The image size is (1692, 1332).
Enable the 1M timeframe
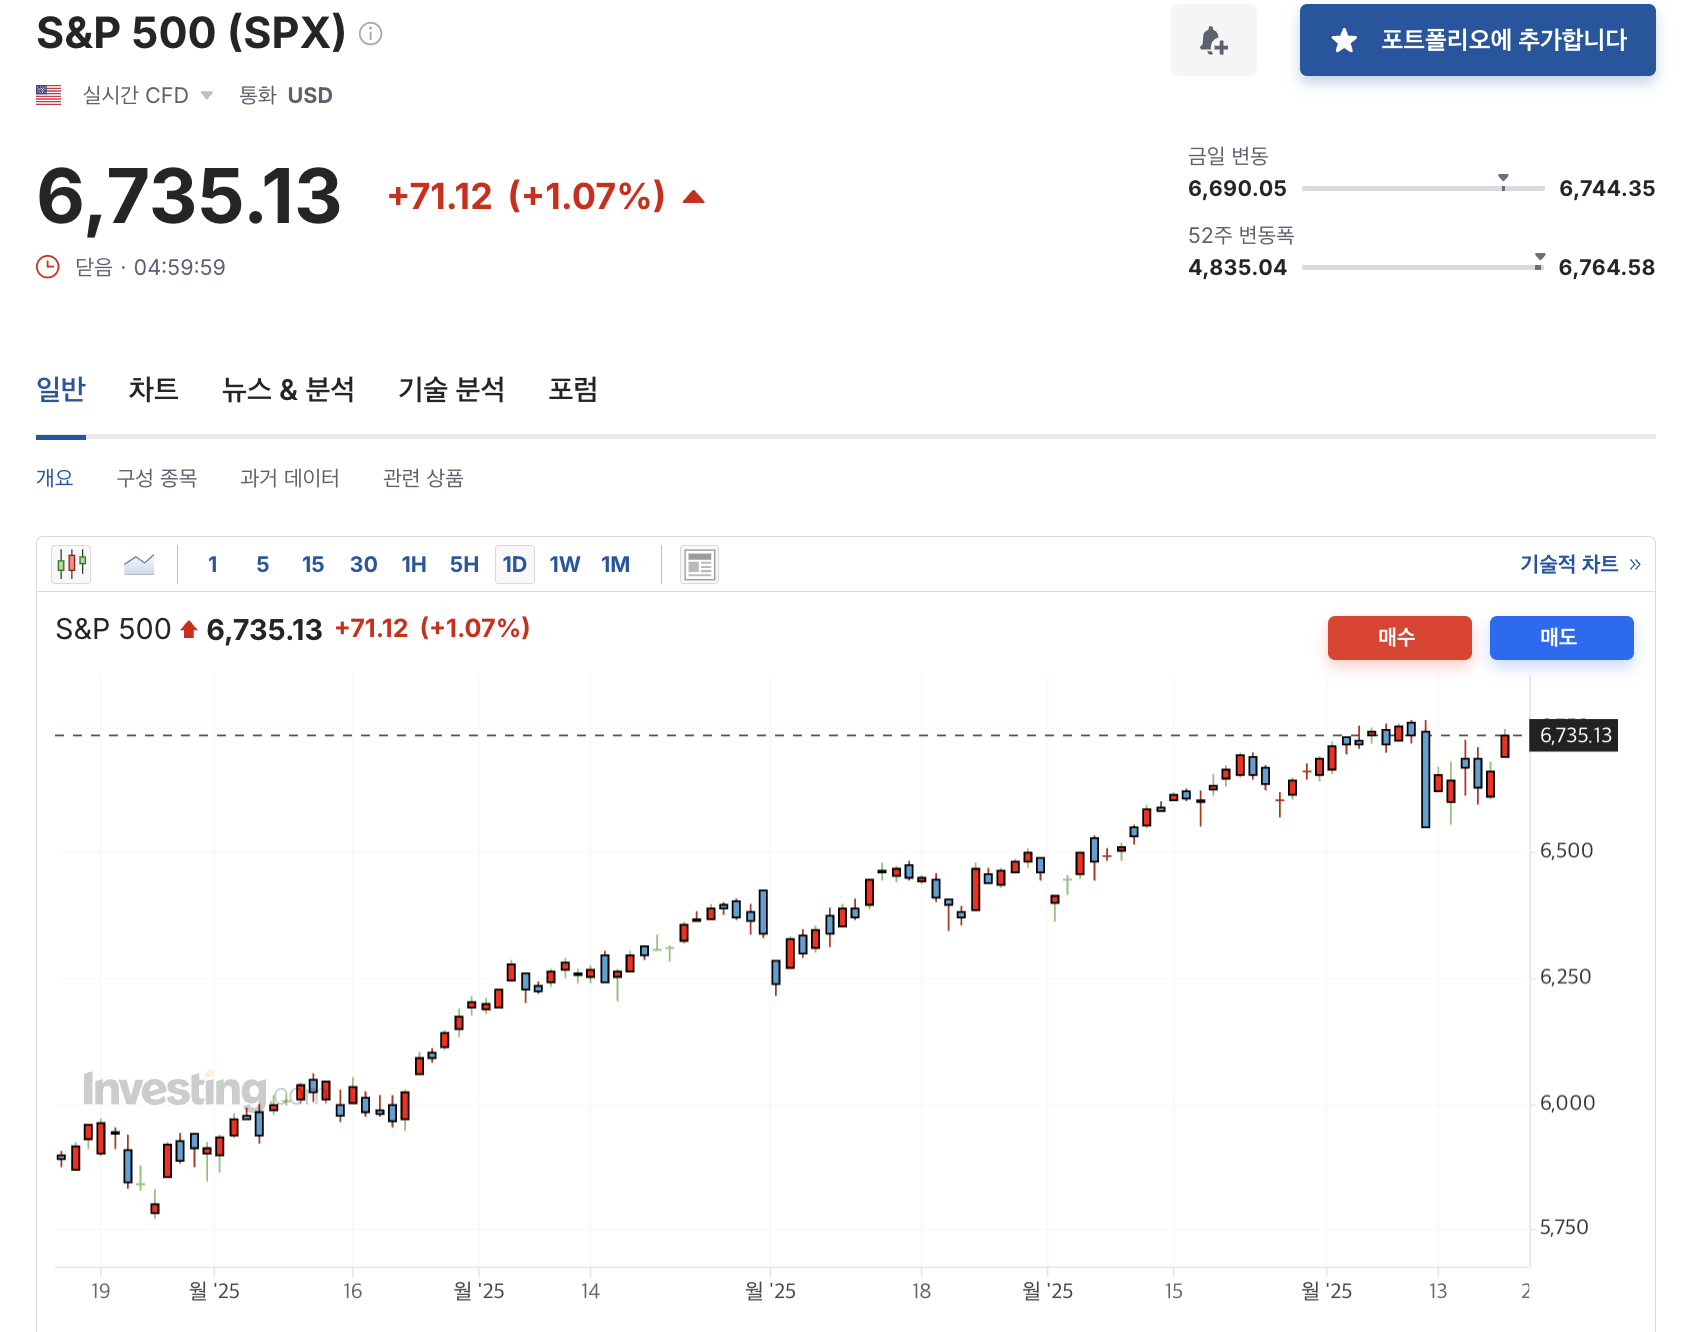coord(615,564)
